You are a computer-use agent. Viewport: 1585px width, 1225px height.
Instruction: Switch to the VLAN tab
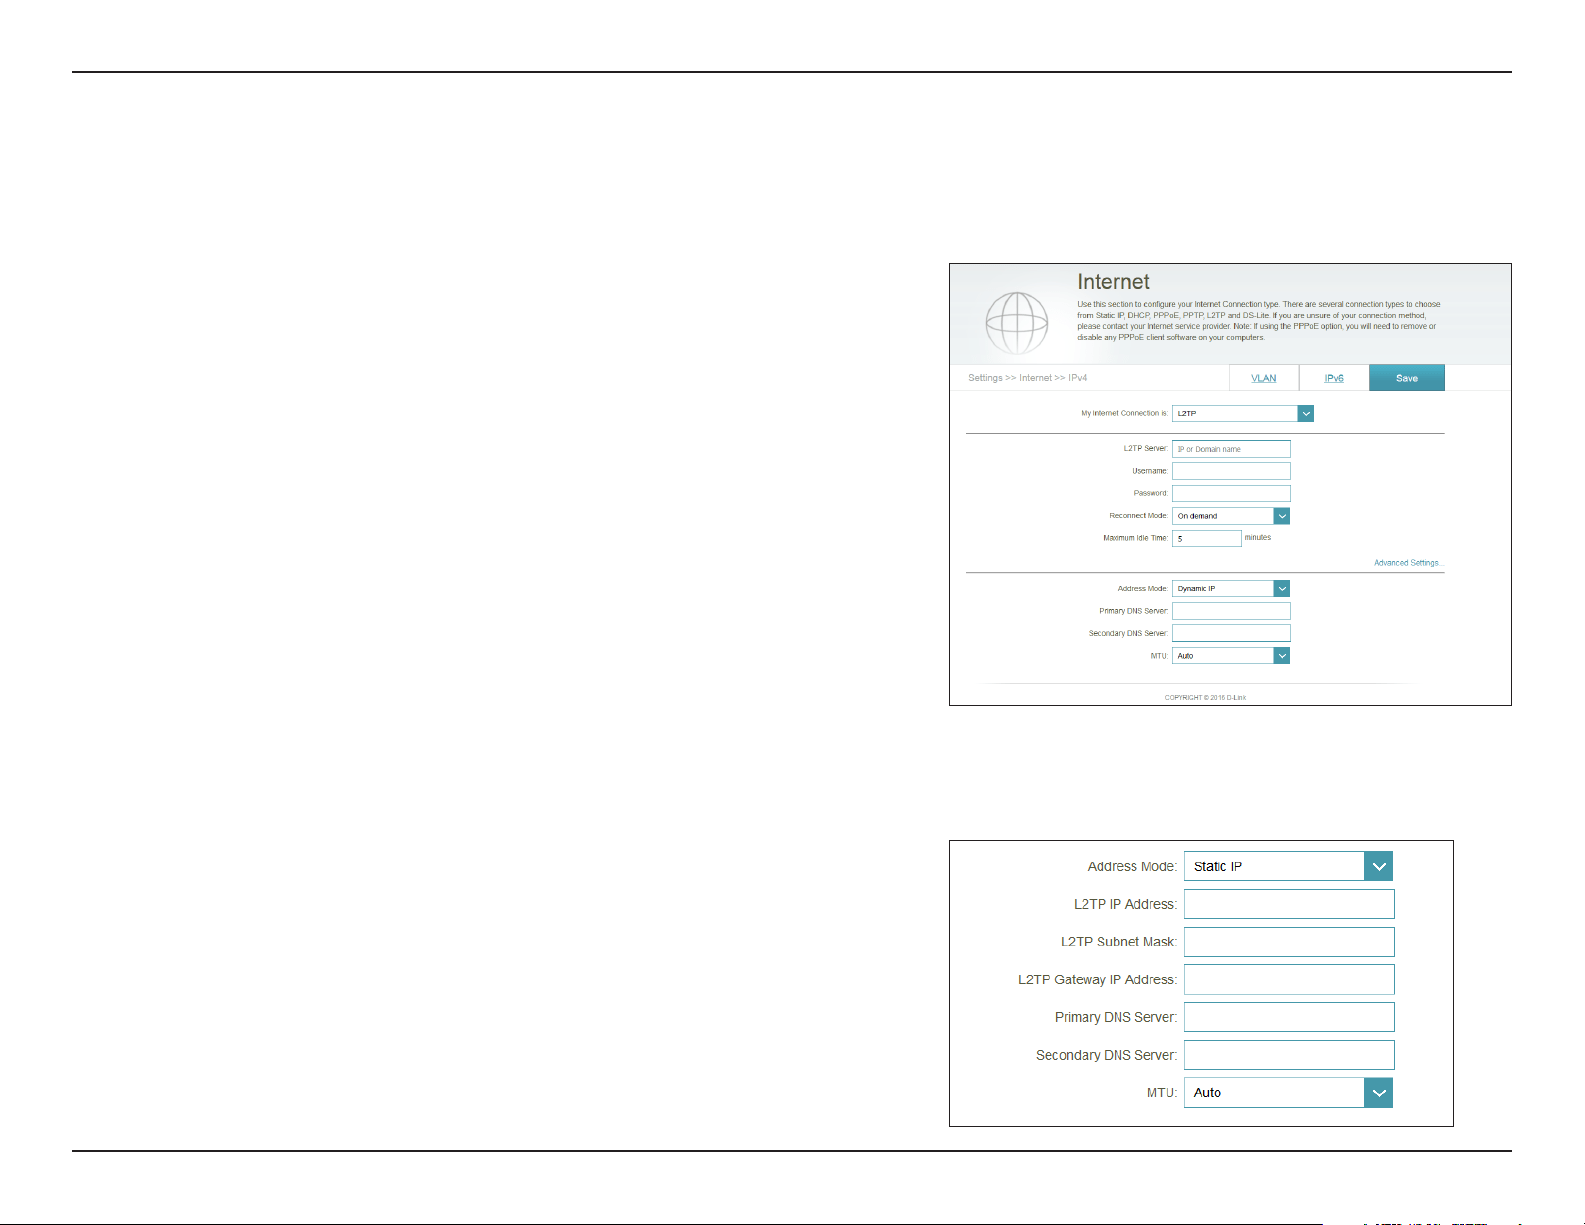(1263, 378)
